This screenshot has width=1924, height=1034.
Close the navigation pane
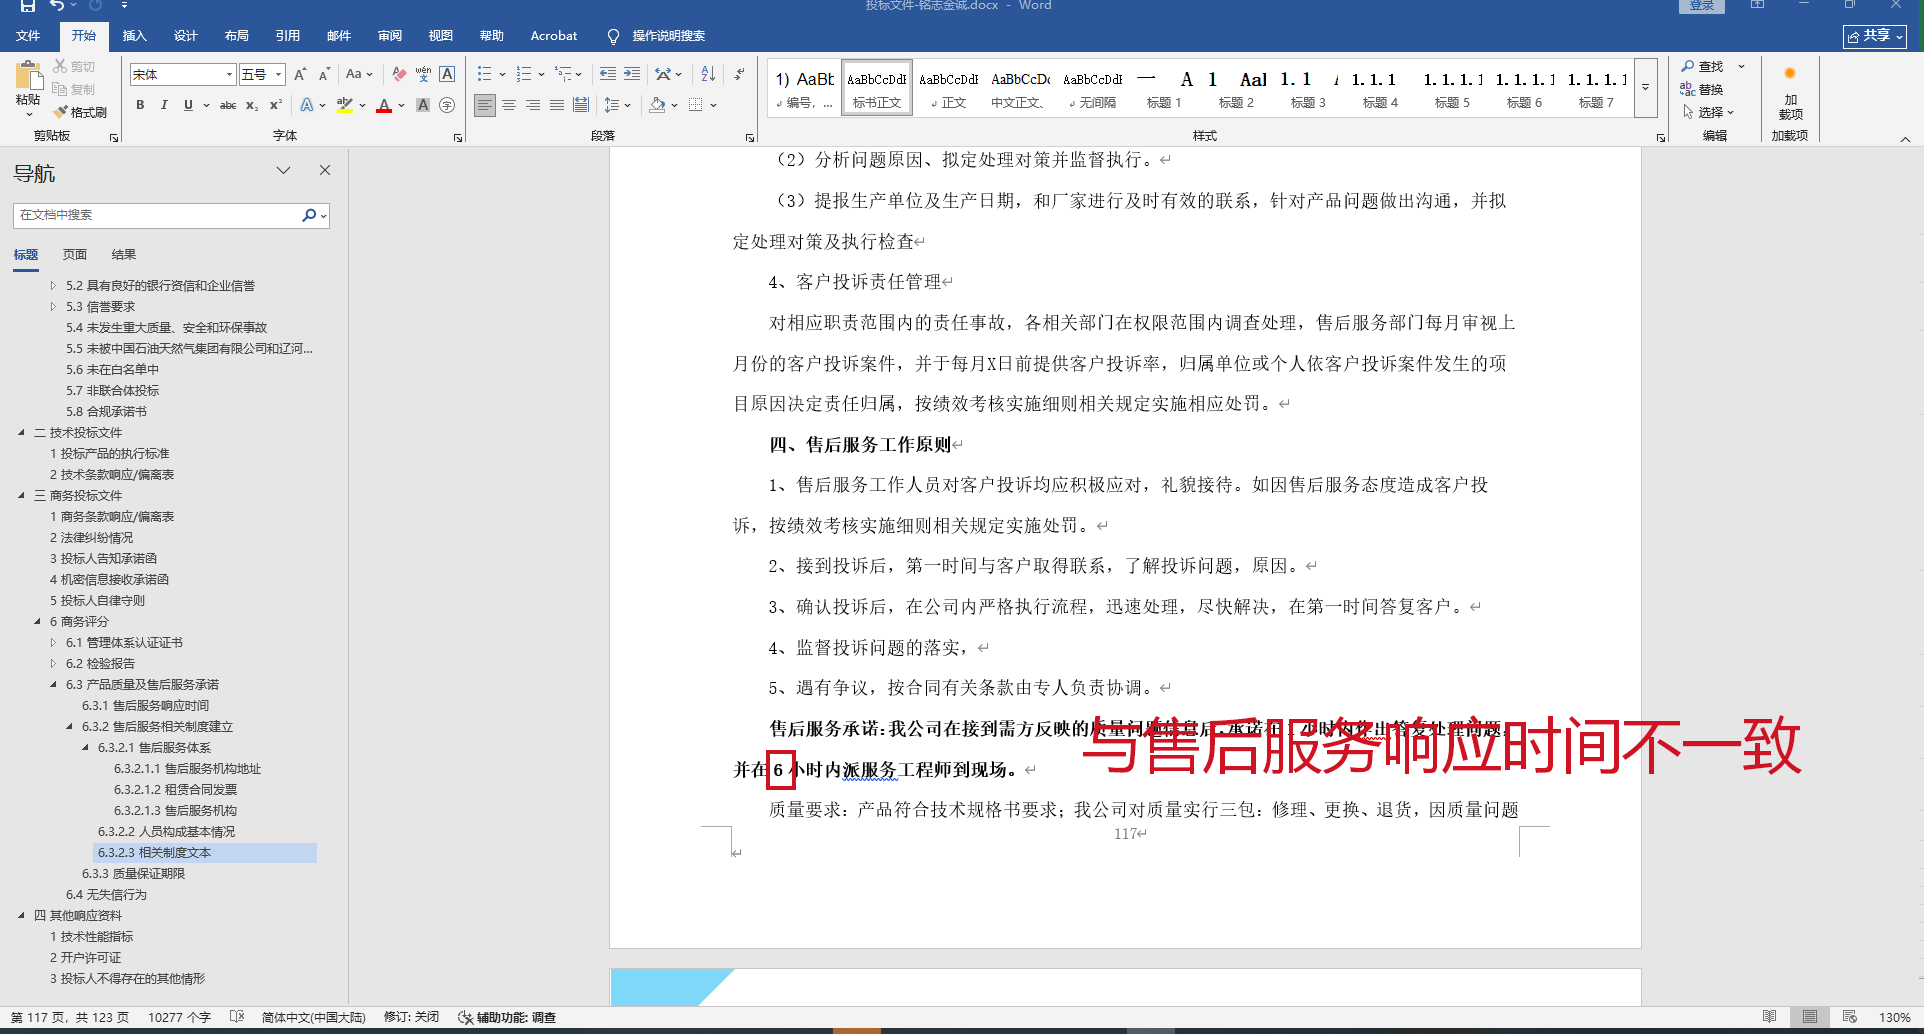(325, 171)
